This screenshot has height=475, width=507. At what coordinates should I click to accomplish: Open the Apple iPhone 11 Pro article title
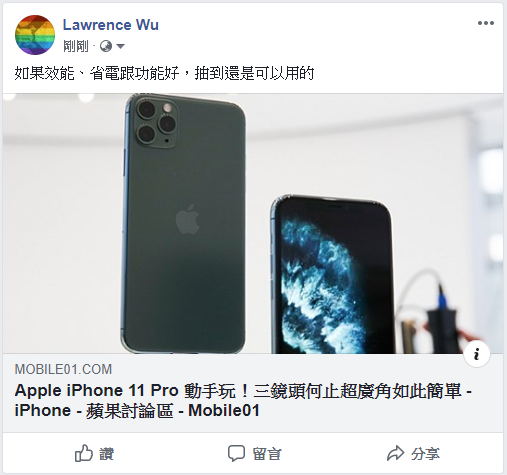point(243,400)
